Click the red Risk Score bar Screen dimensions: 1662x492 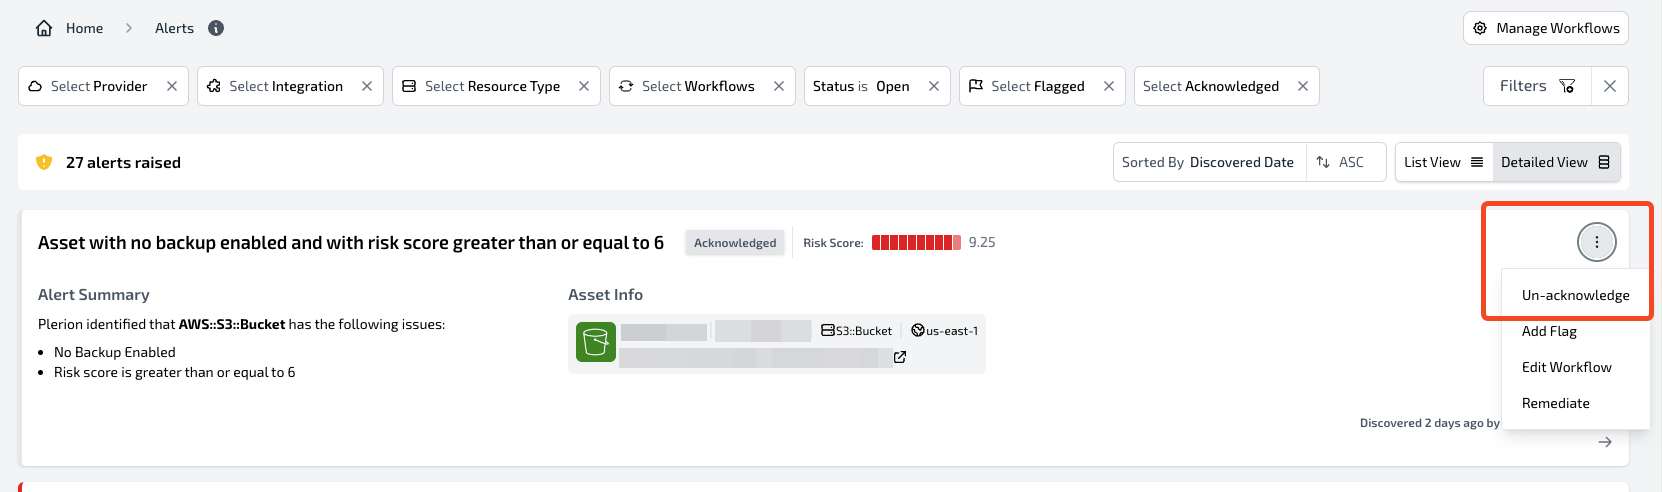[x=916, y=242]
